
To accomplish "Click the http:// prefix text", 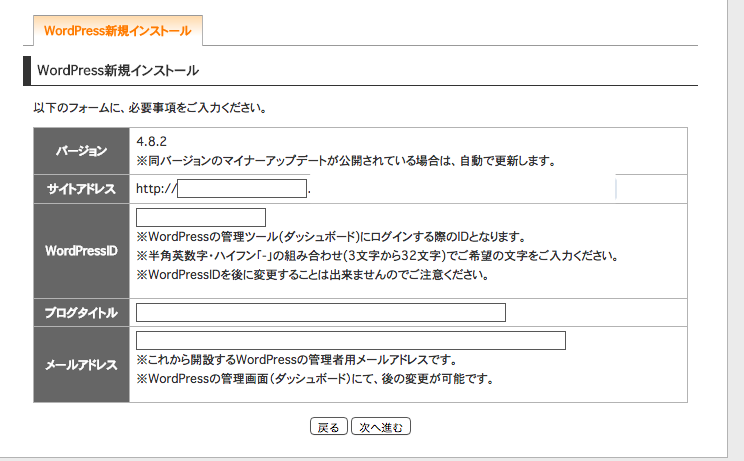I will click(x=156, y=189).
